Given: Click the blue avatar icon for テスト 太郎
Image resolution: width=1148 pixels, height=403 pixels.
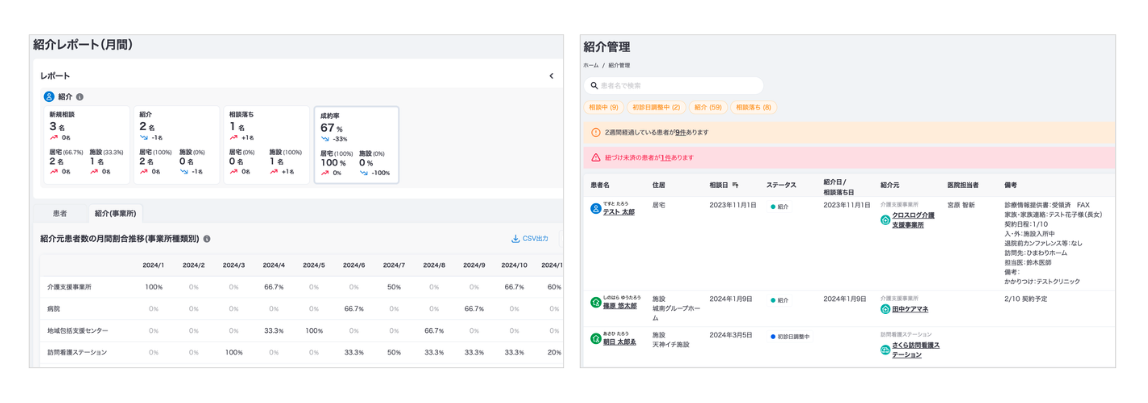Looking at the screenshot, I should (x=595, y=208).
